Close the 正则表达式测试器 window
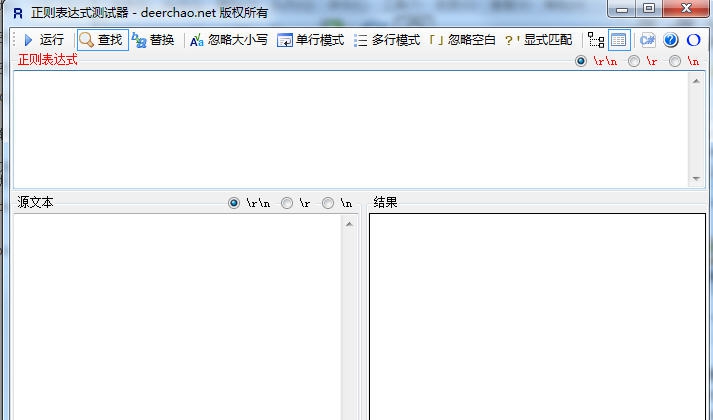 [x=686, y=9]
